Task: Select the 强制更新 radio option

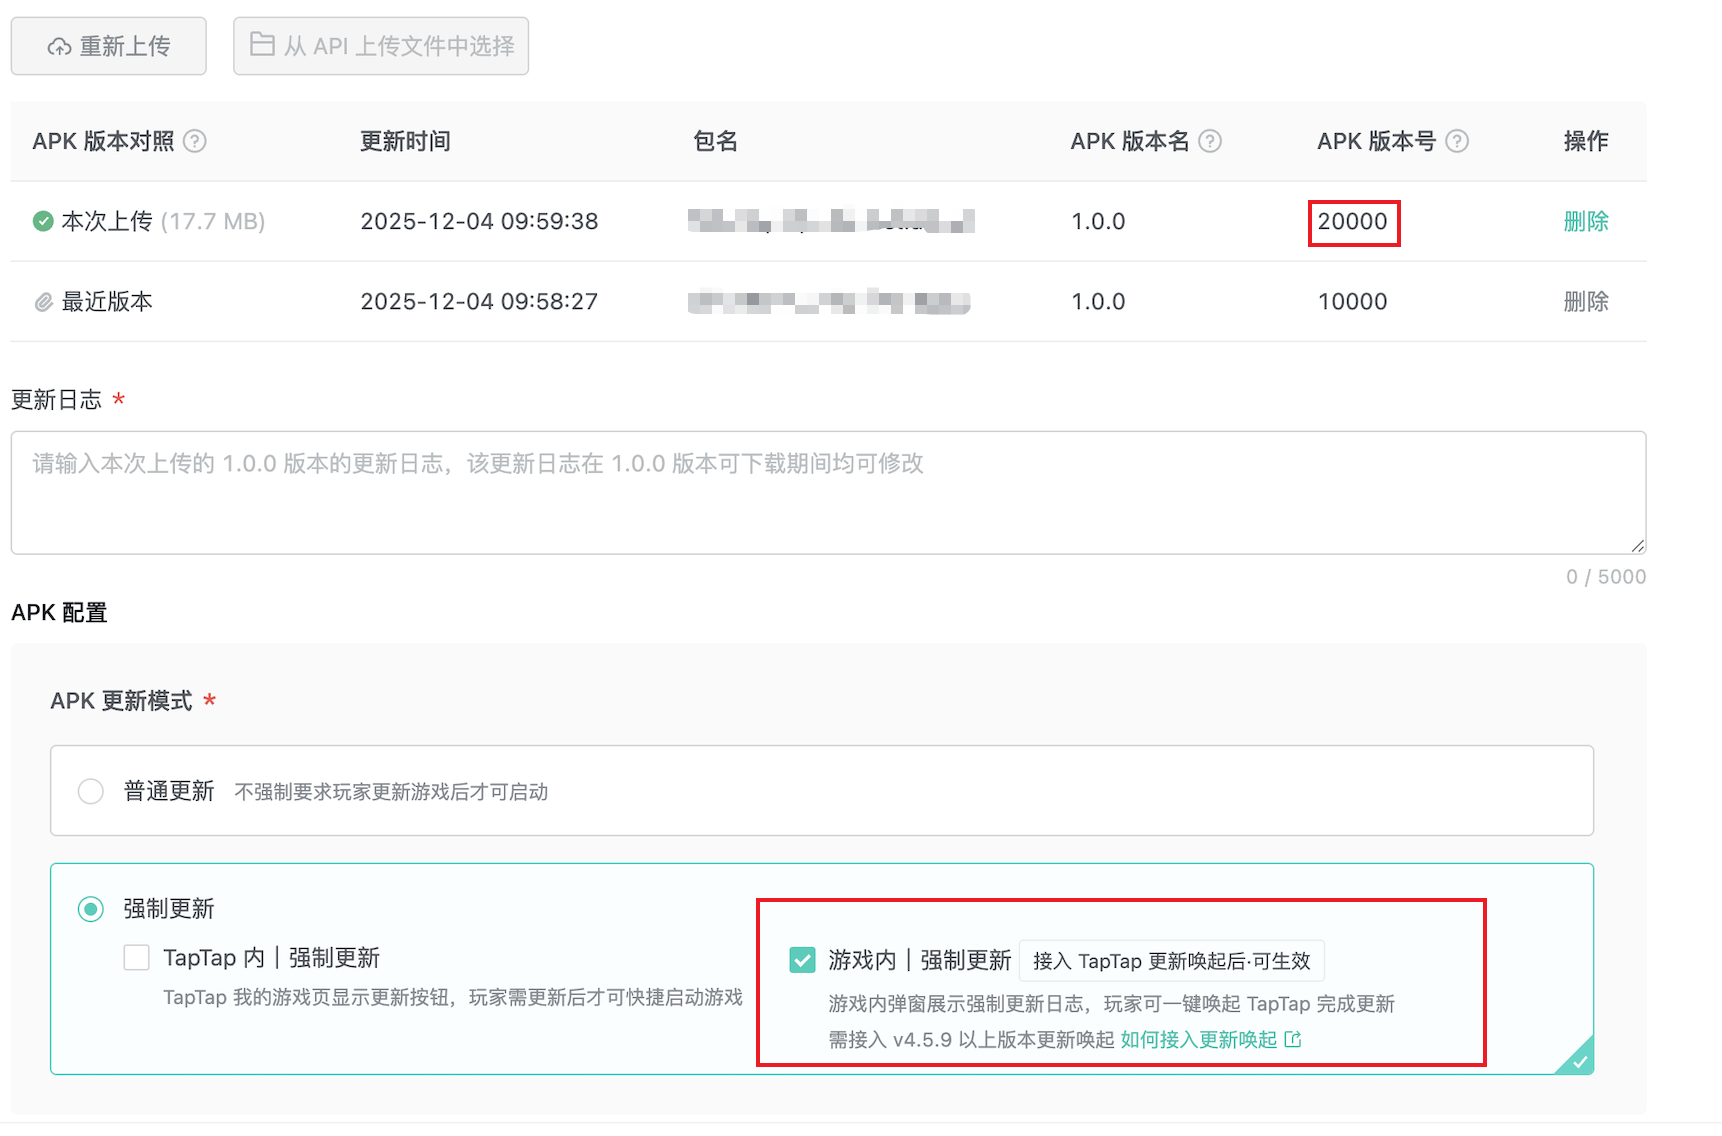Action: pyautogui.click(x=90, y=909)
